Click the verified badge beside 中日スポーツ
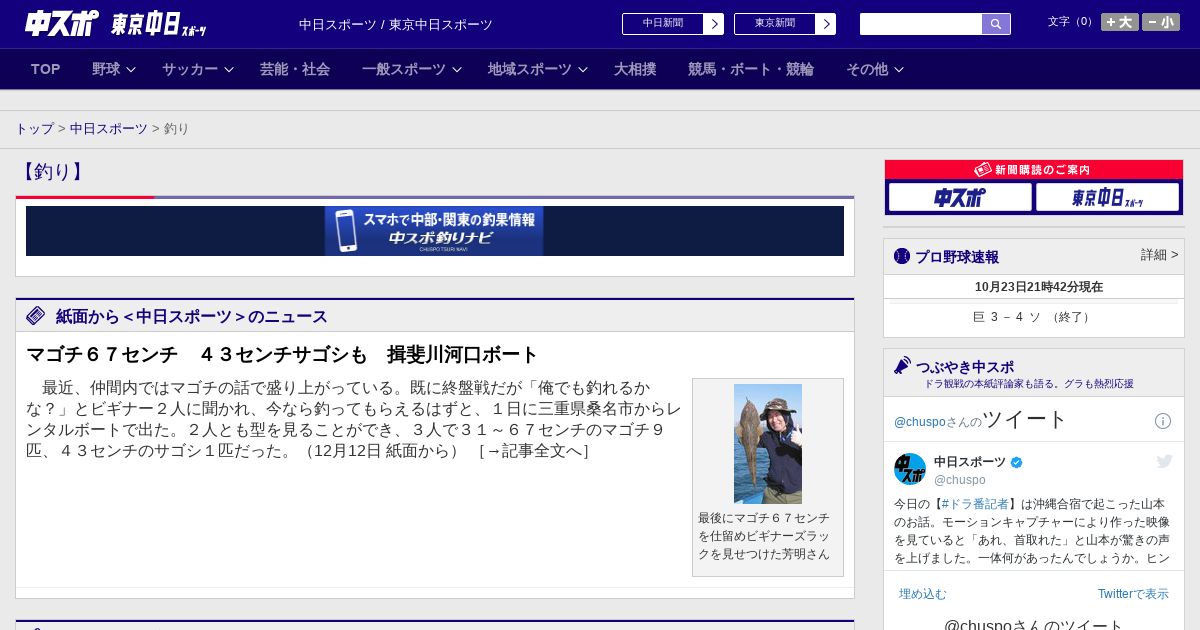This screenshot has height=630, width=1200. coord(1017,462)
